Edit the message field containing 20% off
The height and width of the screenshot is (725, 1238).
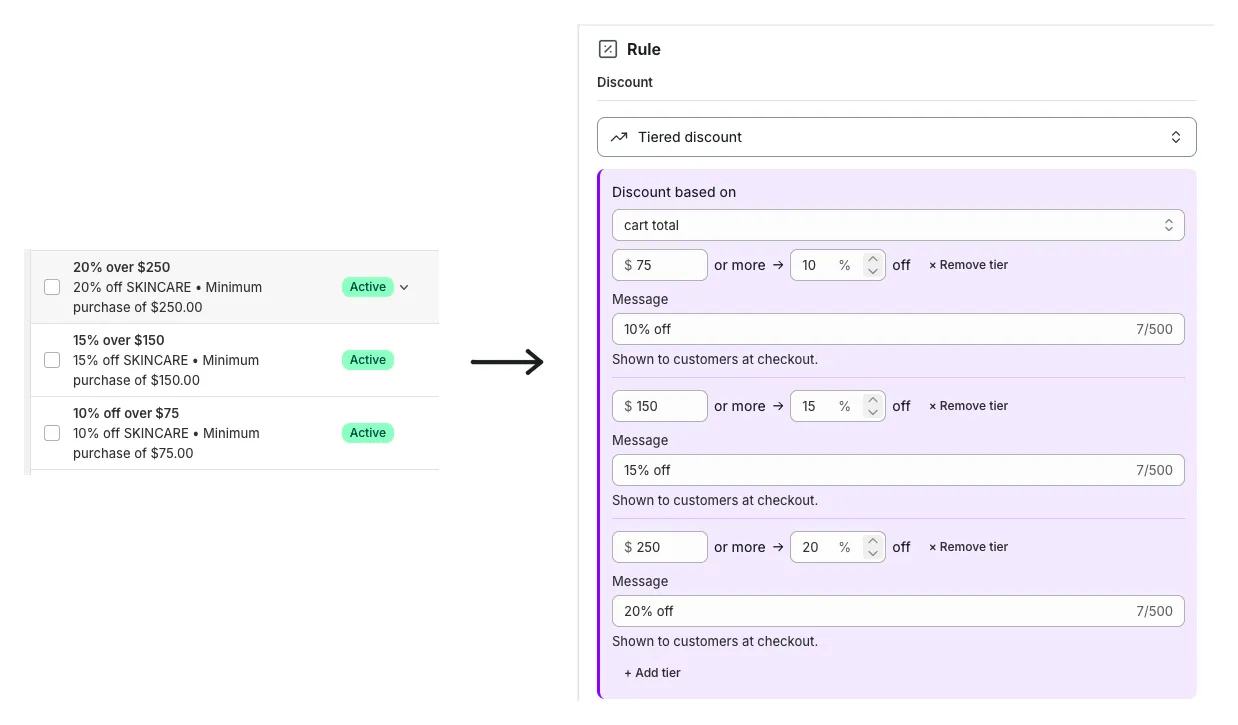coord(898,611)
